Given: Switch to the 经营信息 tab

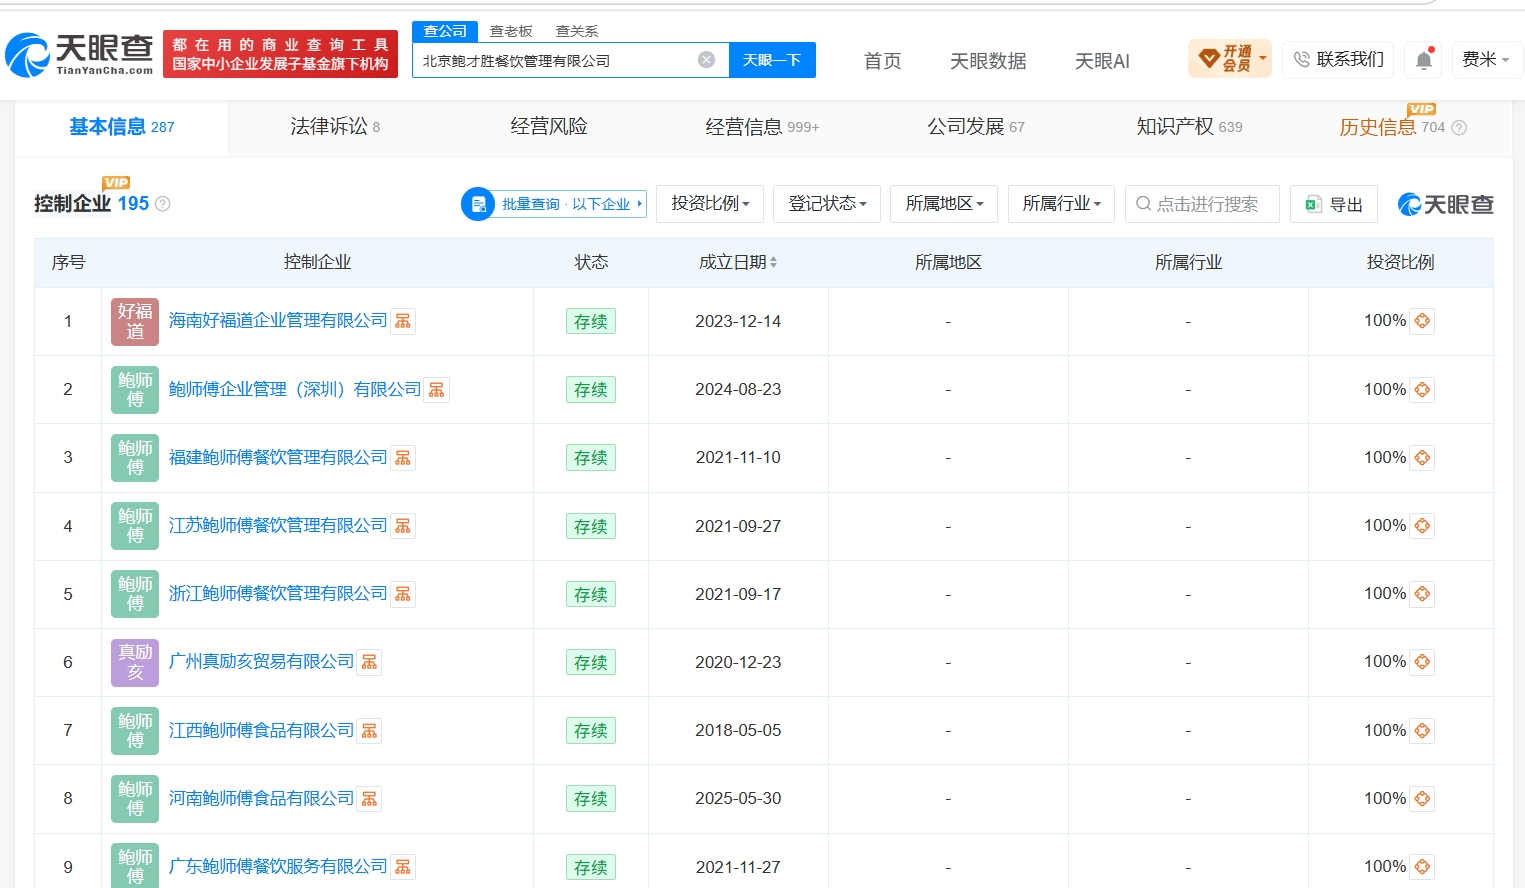Looking at the screenshot, I should (762, 127).
